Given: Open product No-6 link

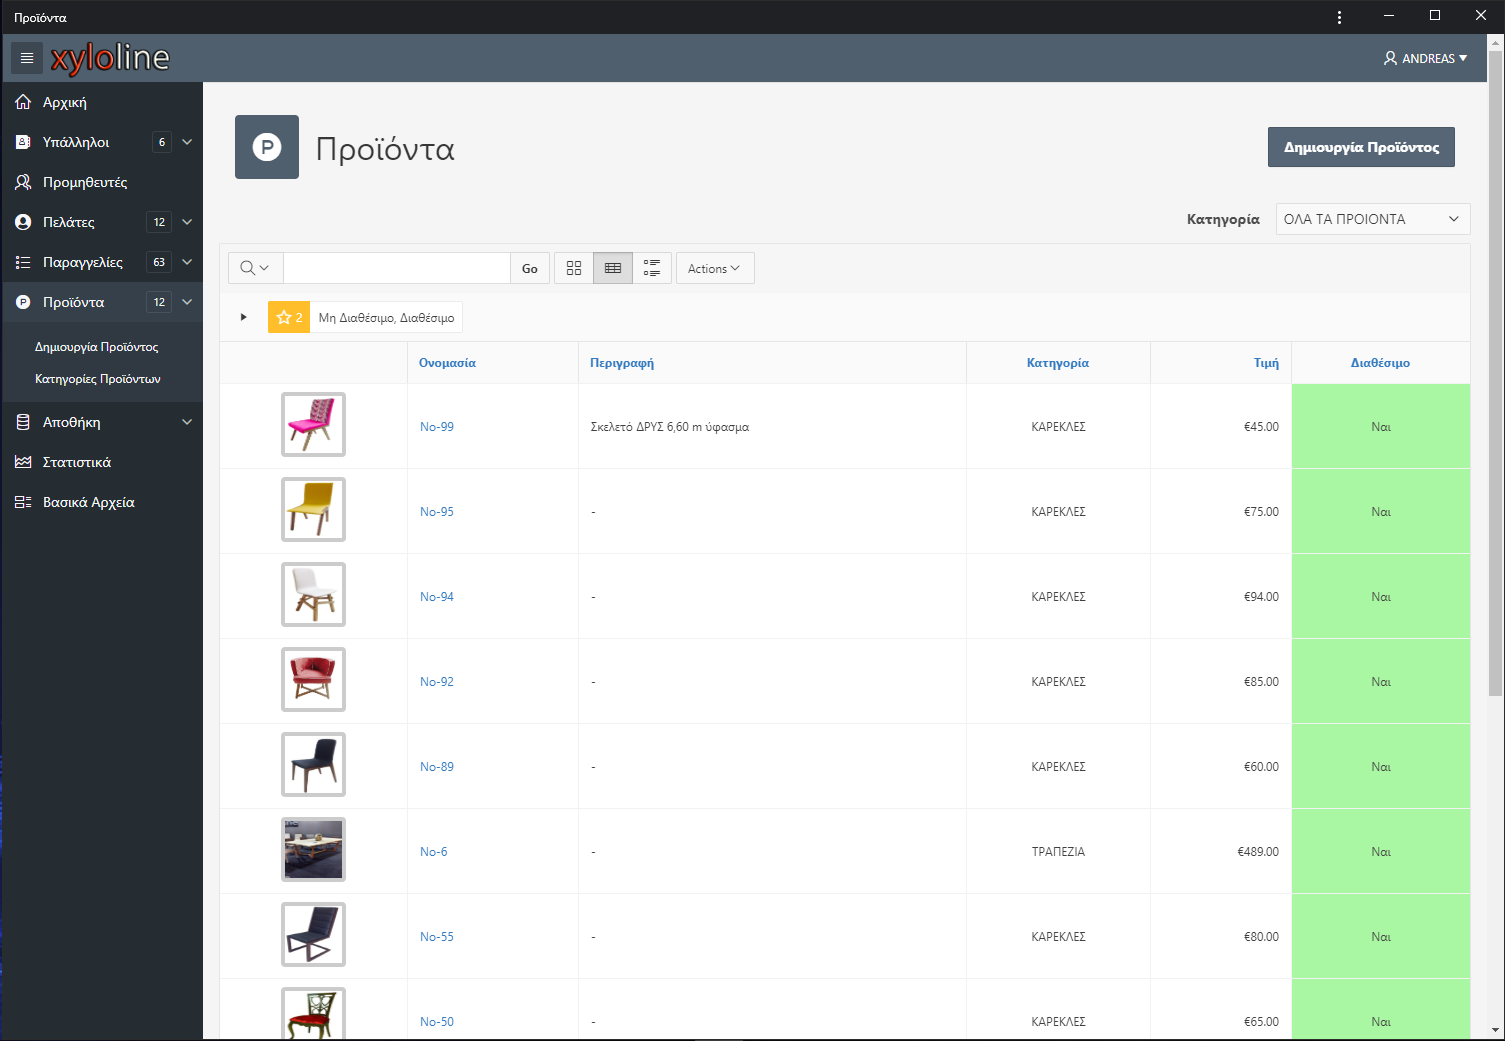Looking at the screenshot, I should click(x=434, y=852).
